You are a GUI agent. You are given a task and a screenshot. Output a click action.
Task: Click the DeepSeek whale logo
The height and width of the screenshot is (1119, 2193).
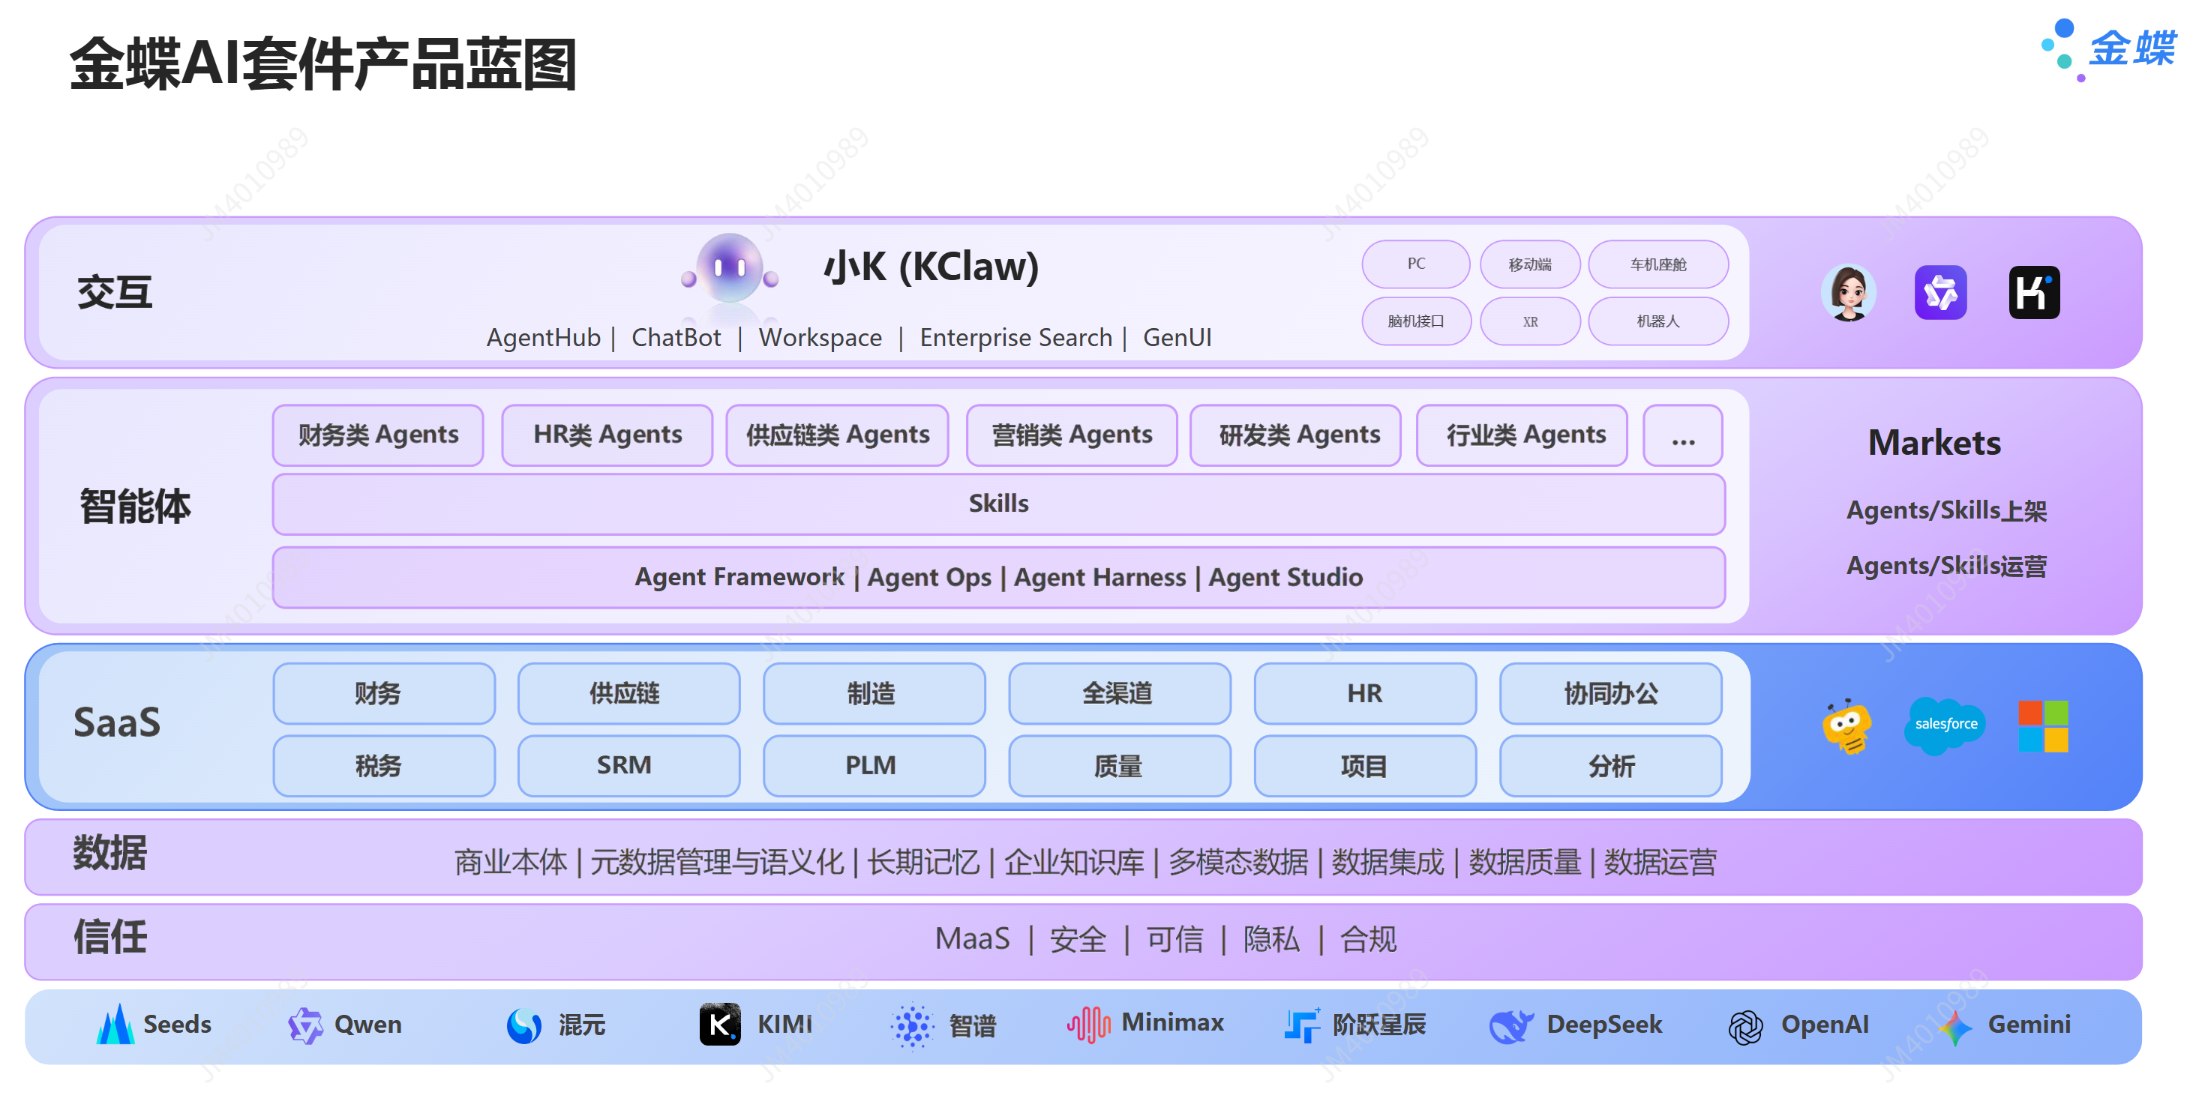tap(1510, 1026)
